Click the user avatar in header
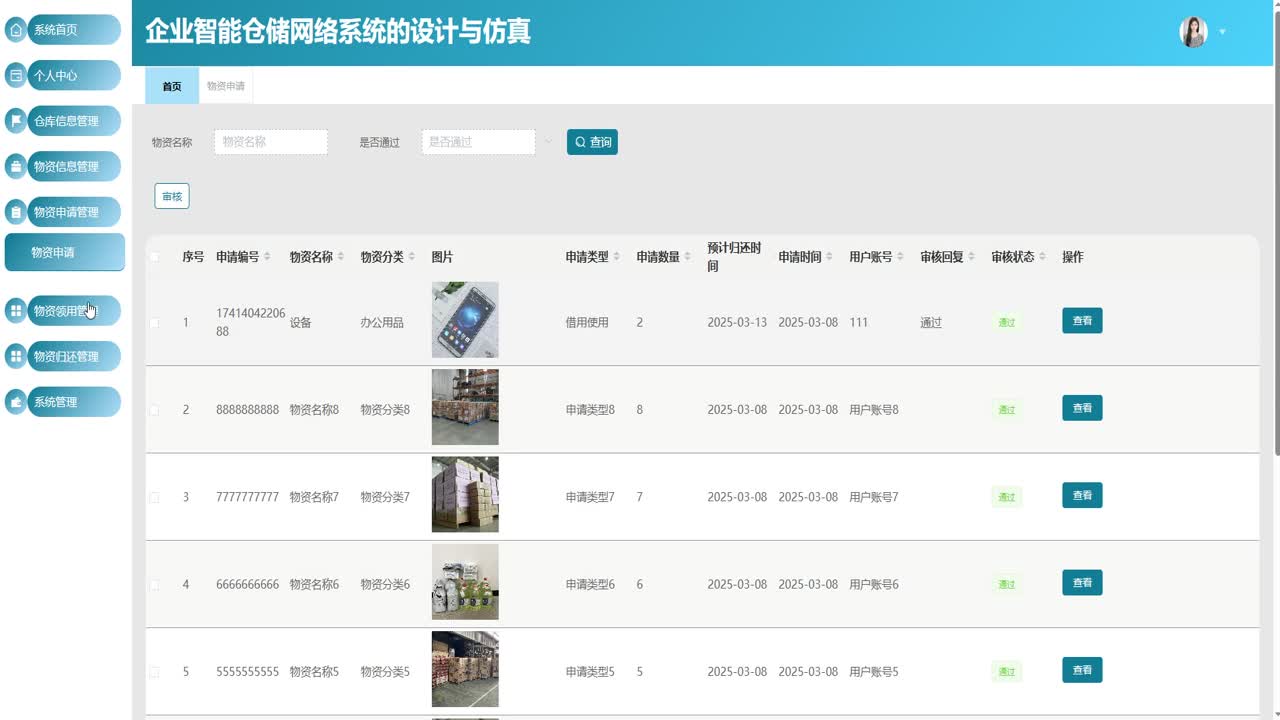 1193,32
